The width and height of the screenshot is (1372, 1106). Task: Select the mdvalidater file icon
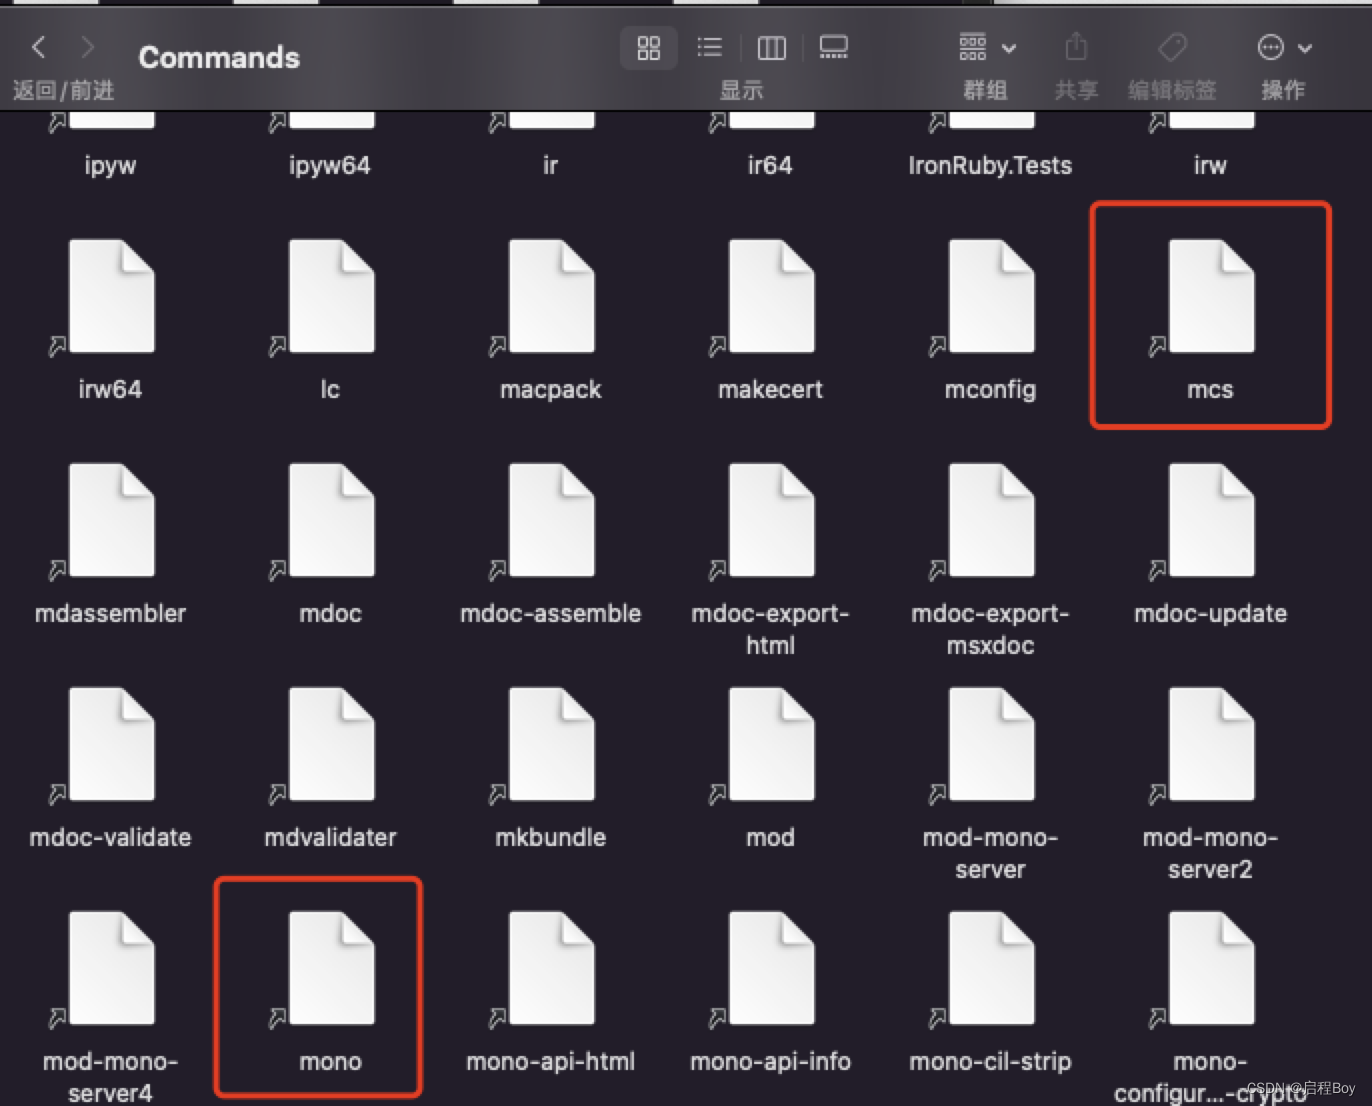tap(331, 744)
